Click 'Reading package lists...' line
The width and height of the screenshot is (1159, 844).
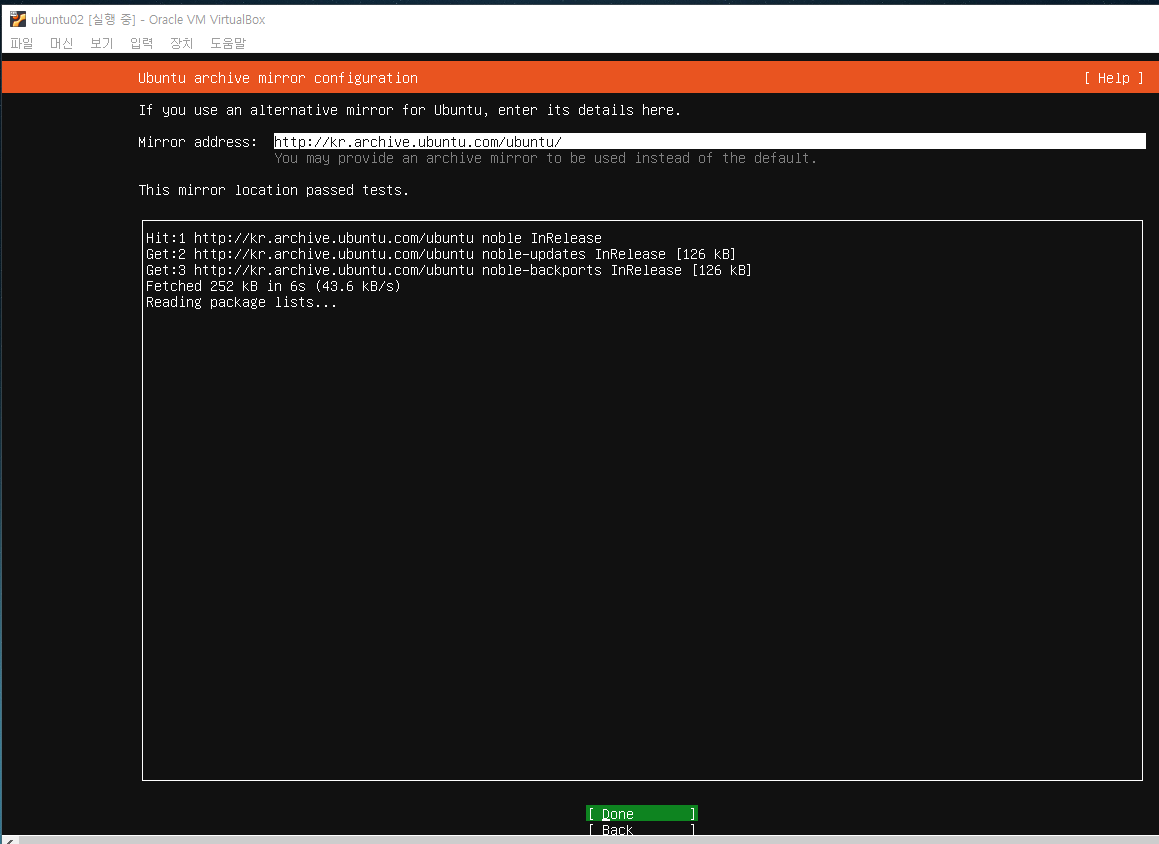[241, 302]
